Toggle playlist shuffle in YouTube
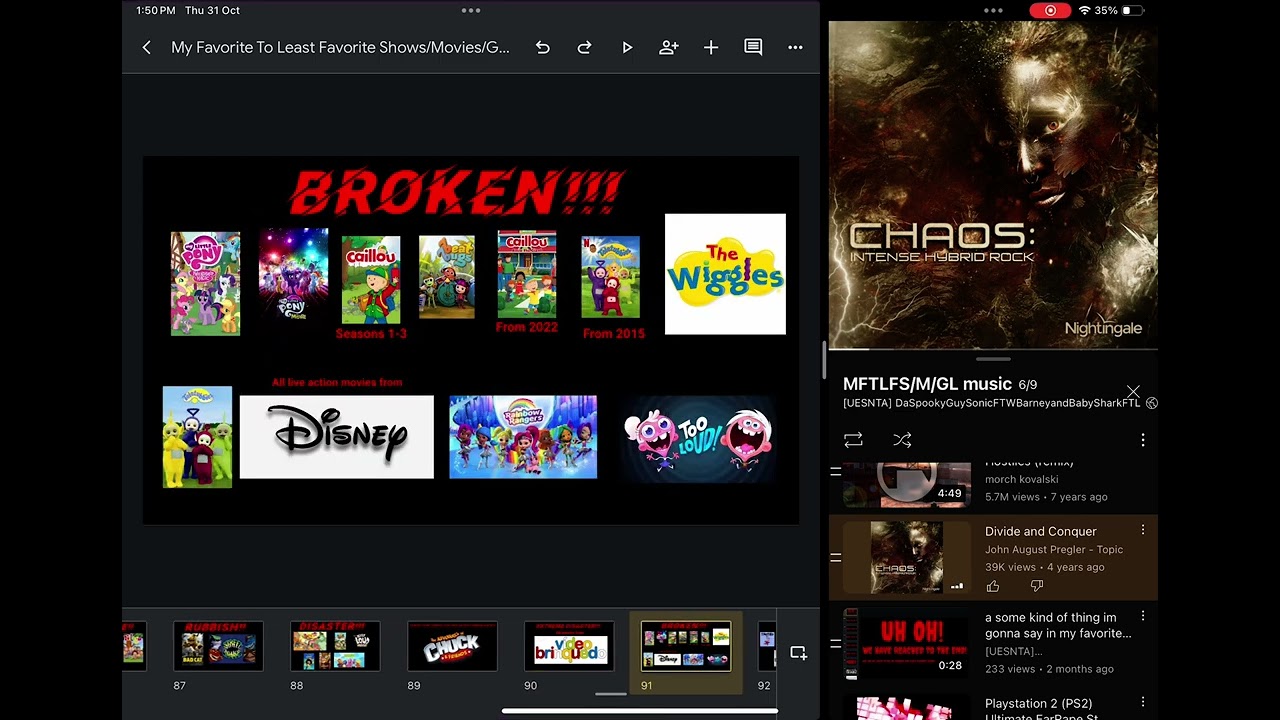Viewport: 1280px width, 720px height. click(x=902, y=440)
